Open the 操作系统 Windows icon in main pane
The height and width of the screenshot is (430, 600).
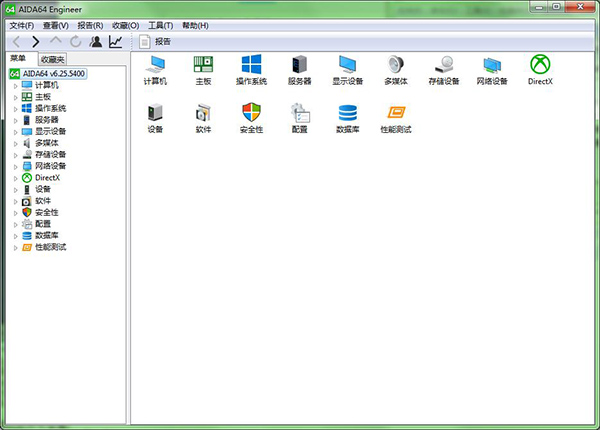[251, 70]
